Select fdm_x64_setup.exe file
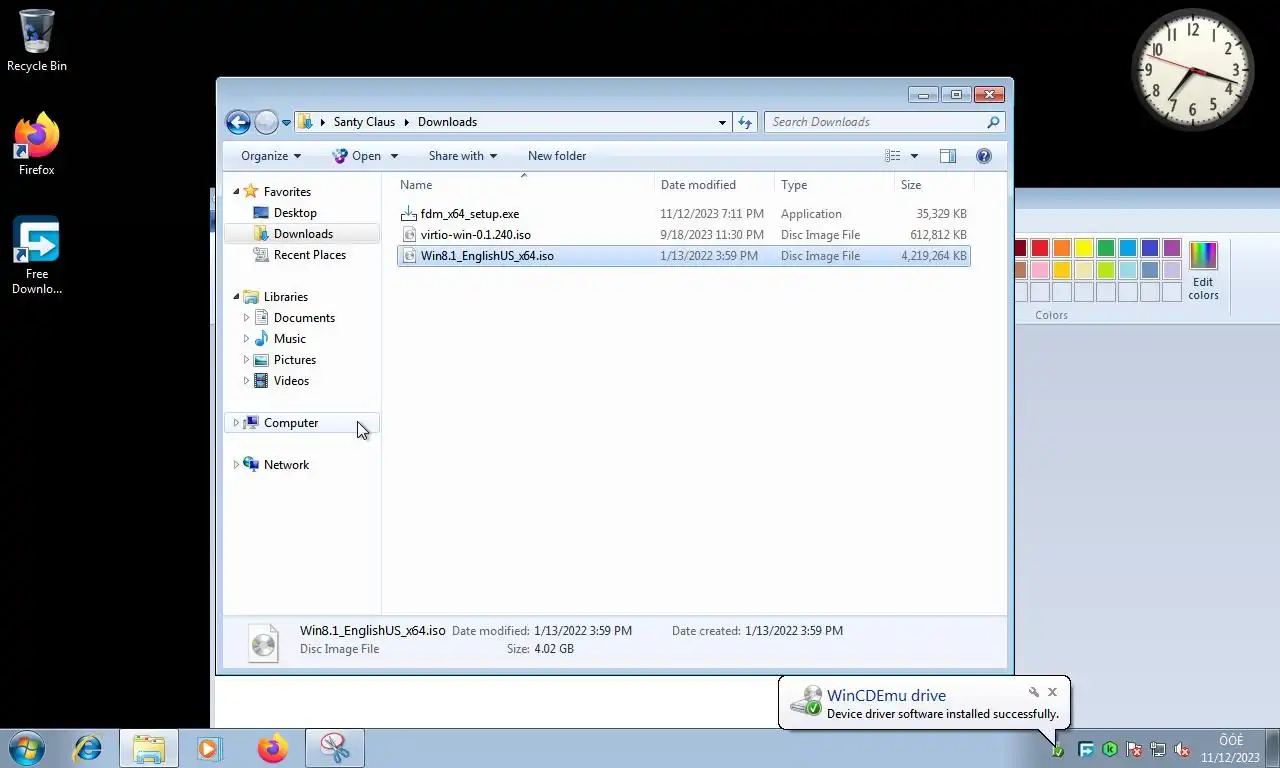This screenshot has height=768, width=1280. coord(683,214)
